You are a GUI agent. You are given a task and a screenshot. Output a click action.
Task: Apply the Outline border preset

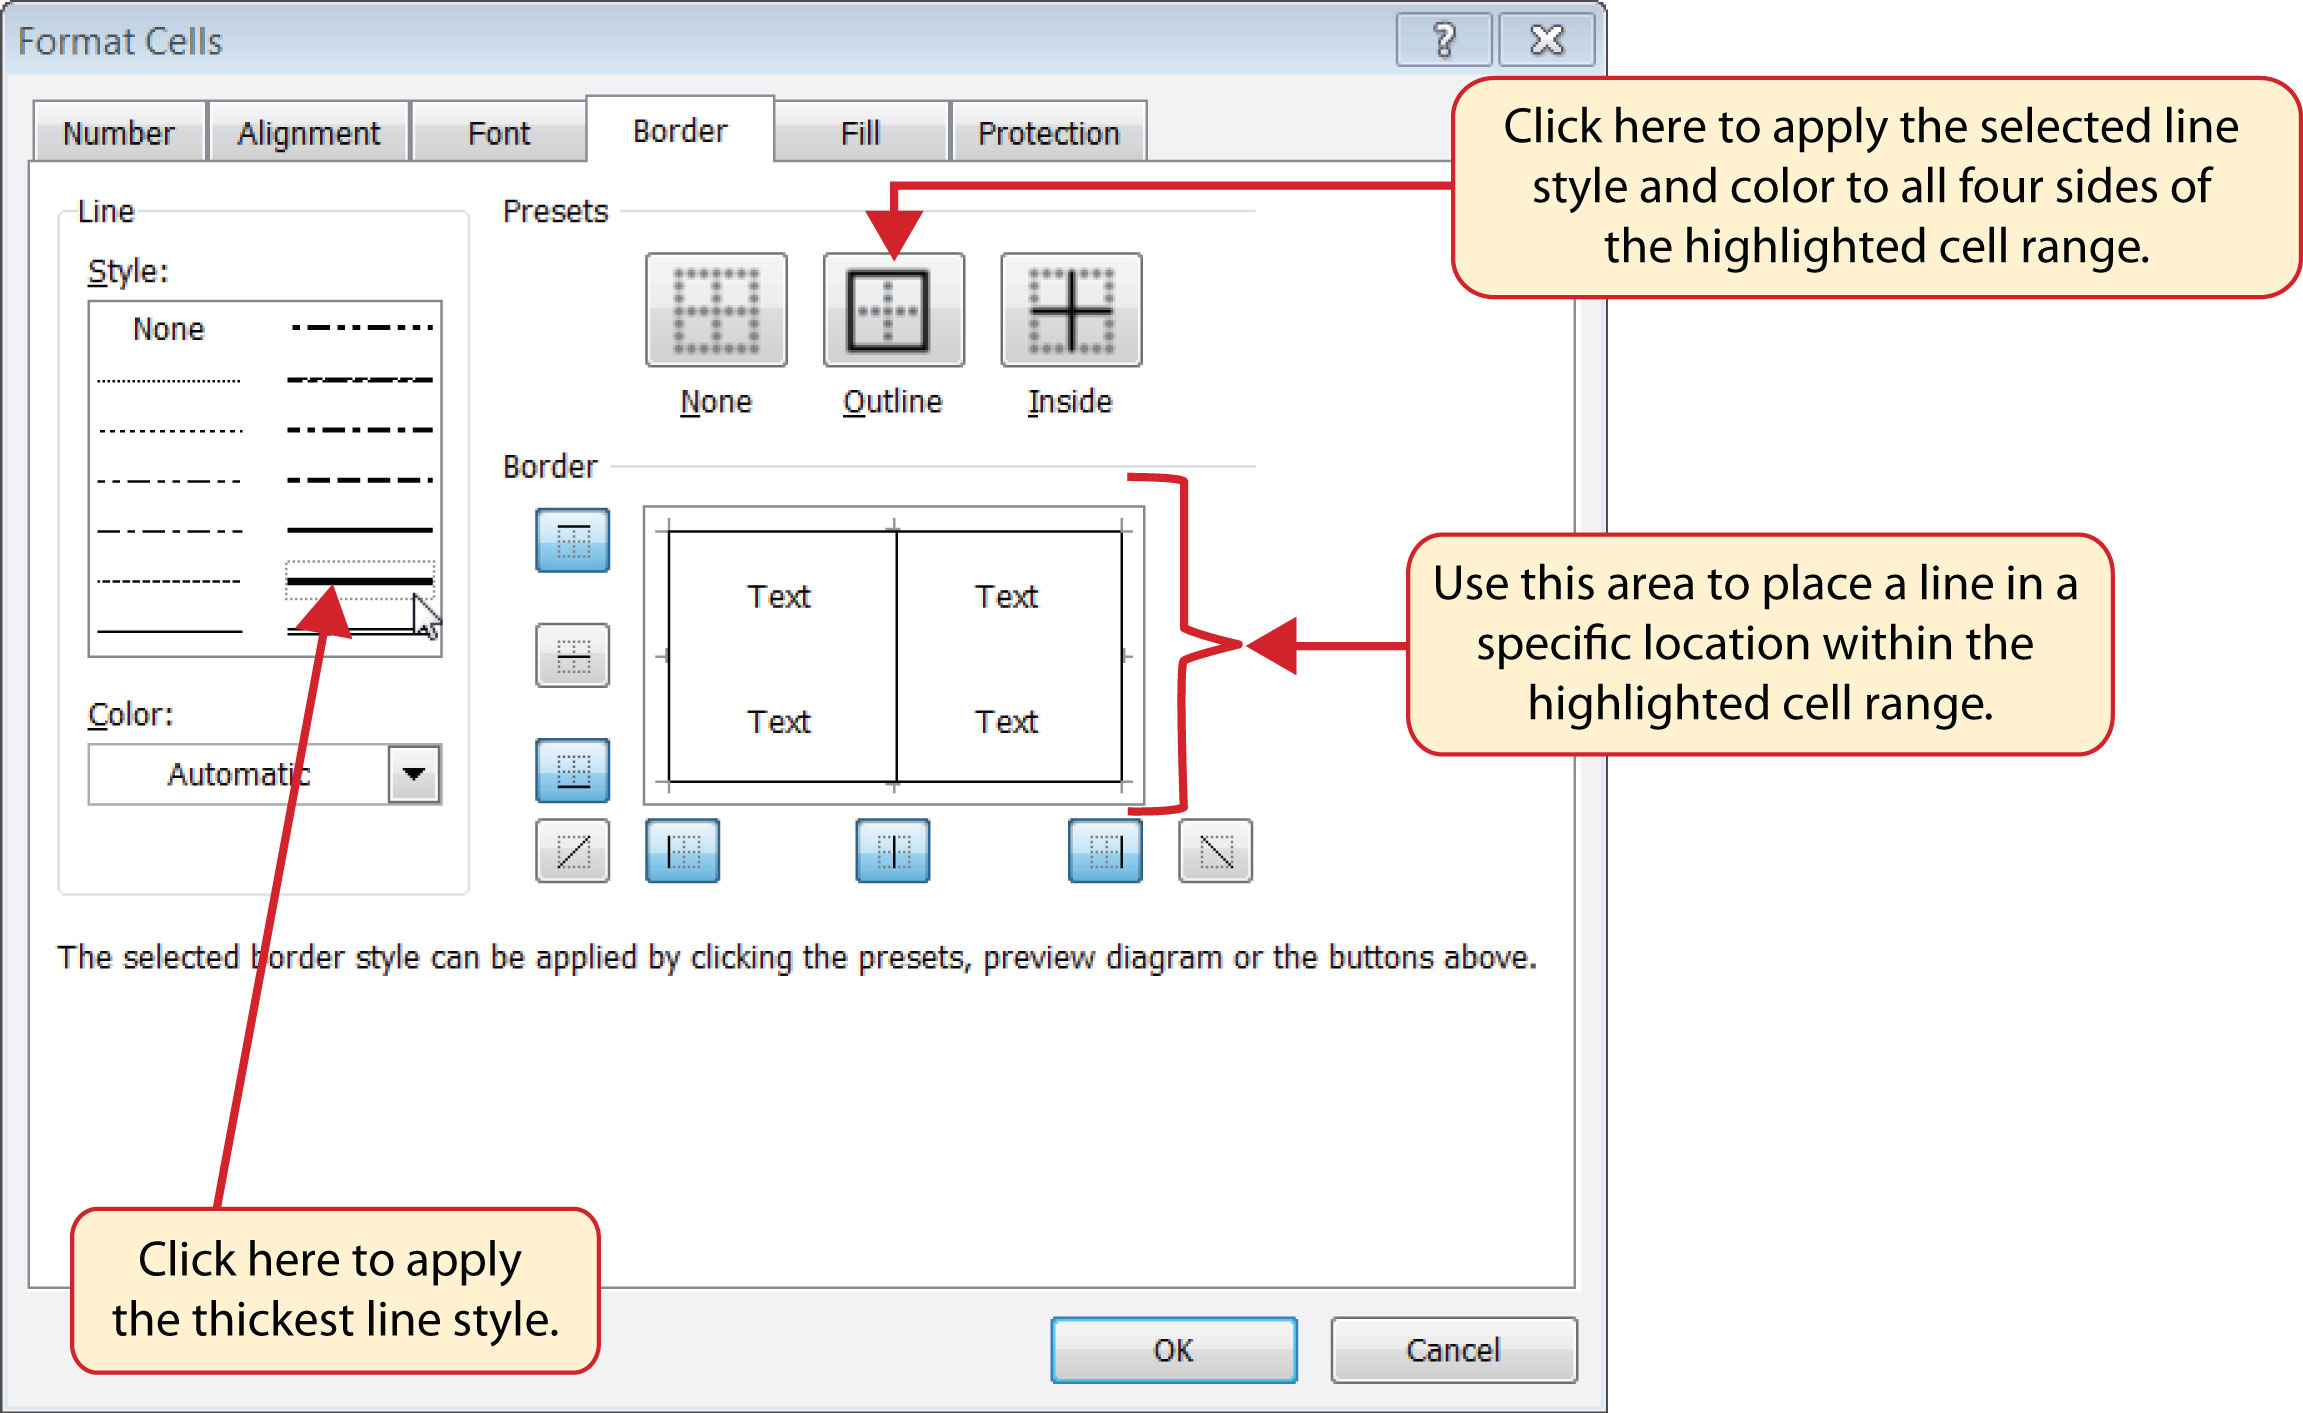tap(893, 310)
